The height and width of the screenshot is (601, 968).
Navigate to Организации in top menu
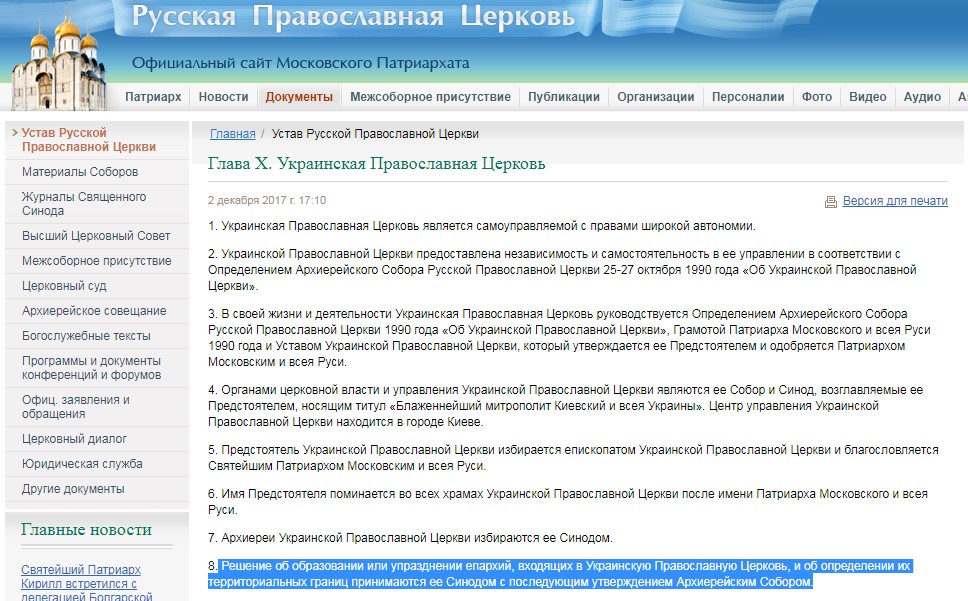(x=655, y=97)
